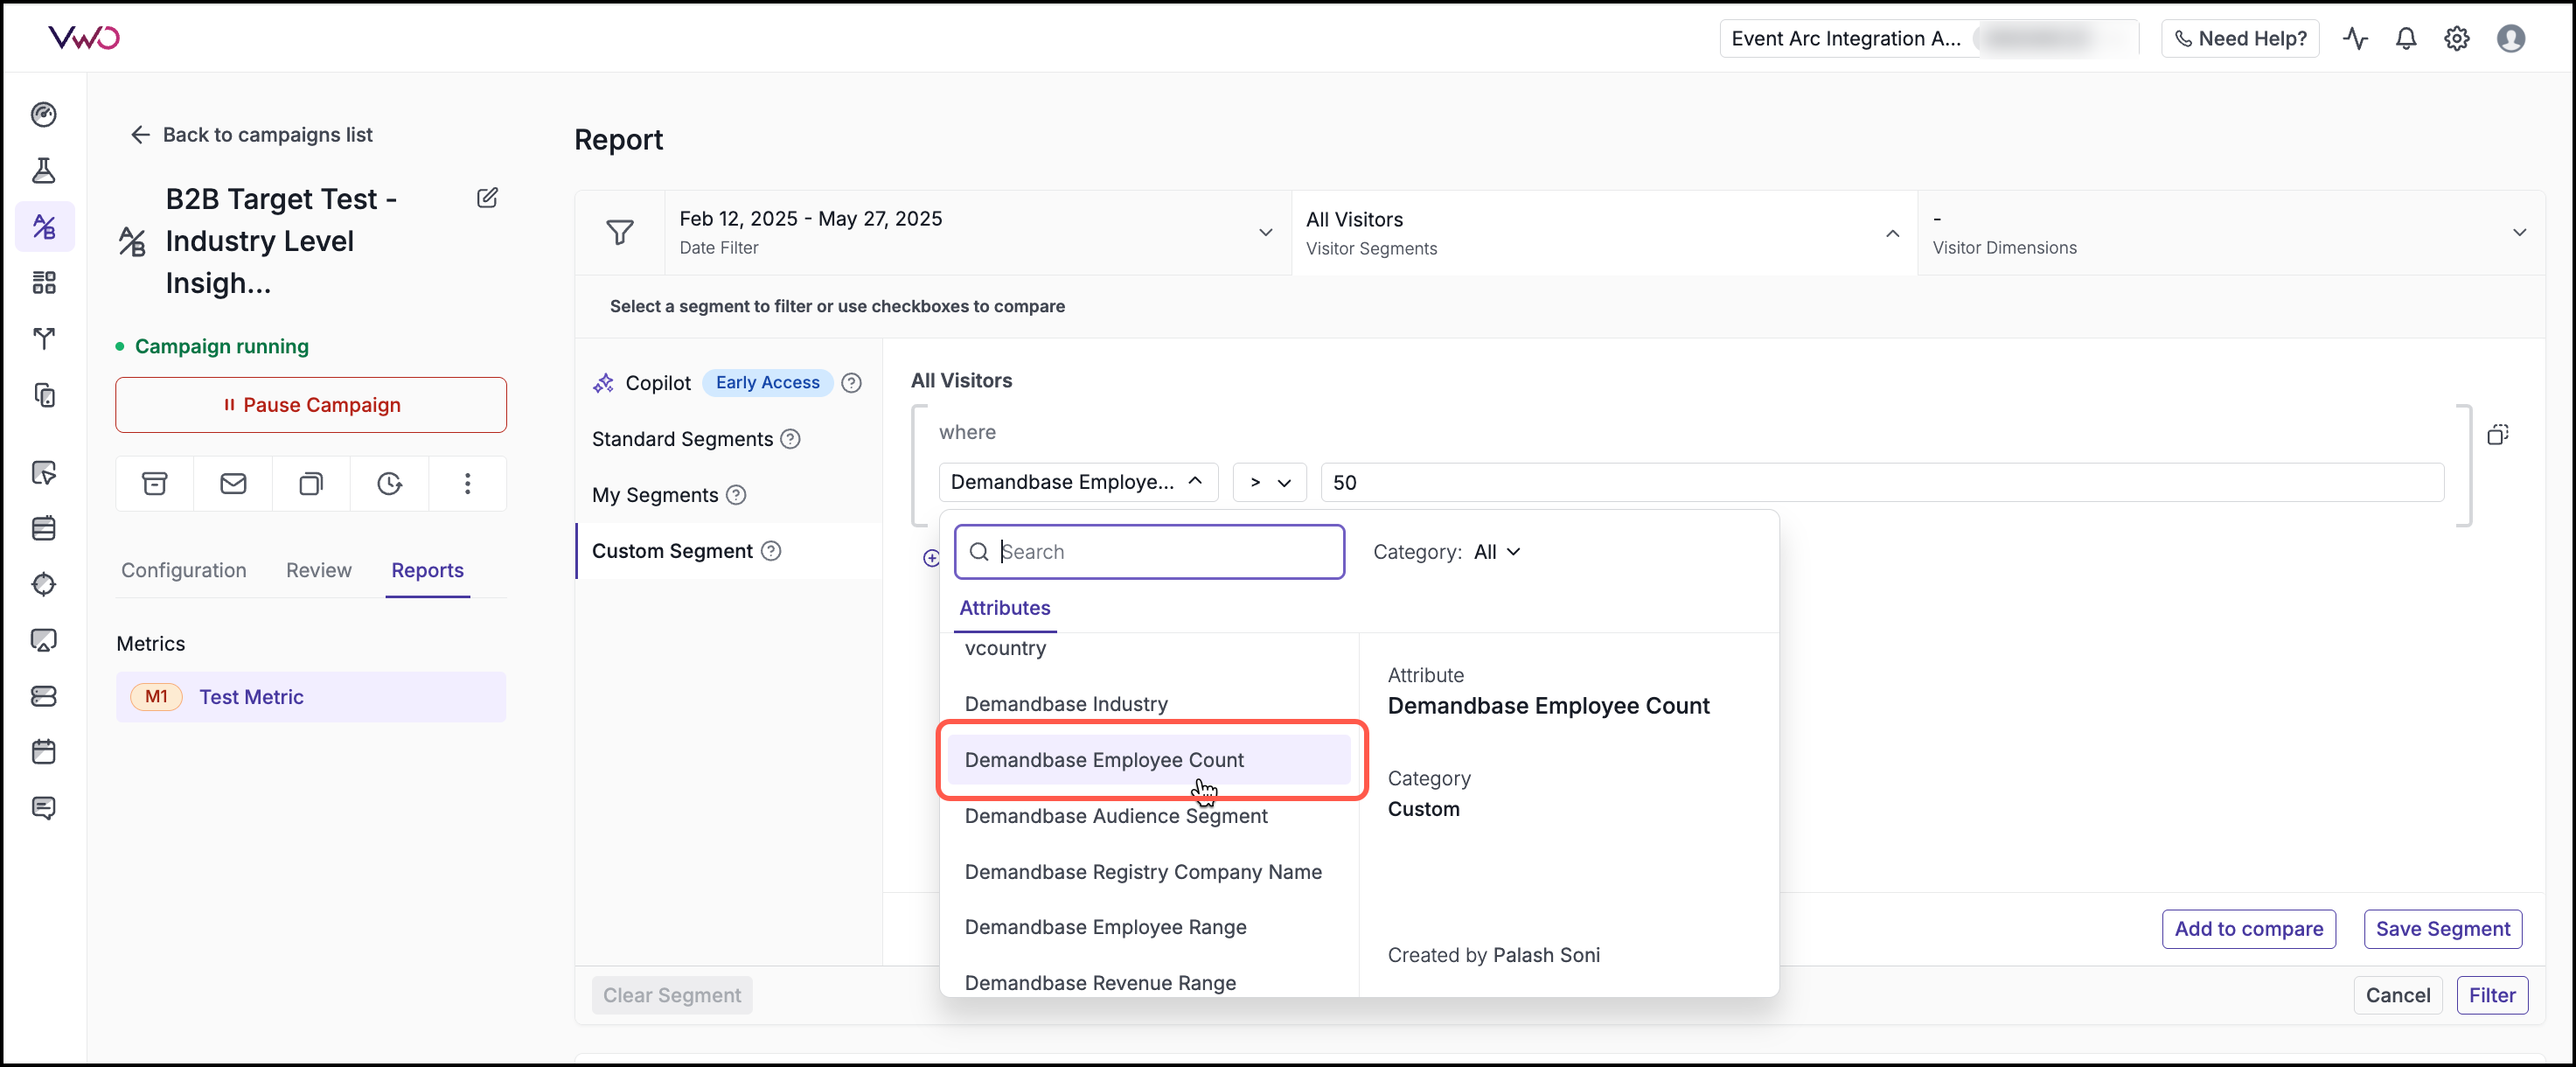Open the chat message icon in sidebar
The image size is (2576, 1067).
tap(44, 808)
